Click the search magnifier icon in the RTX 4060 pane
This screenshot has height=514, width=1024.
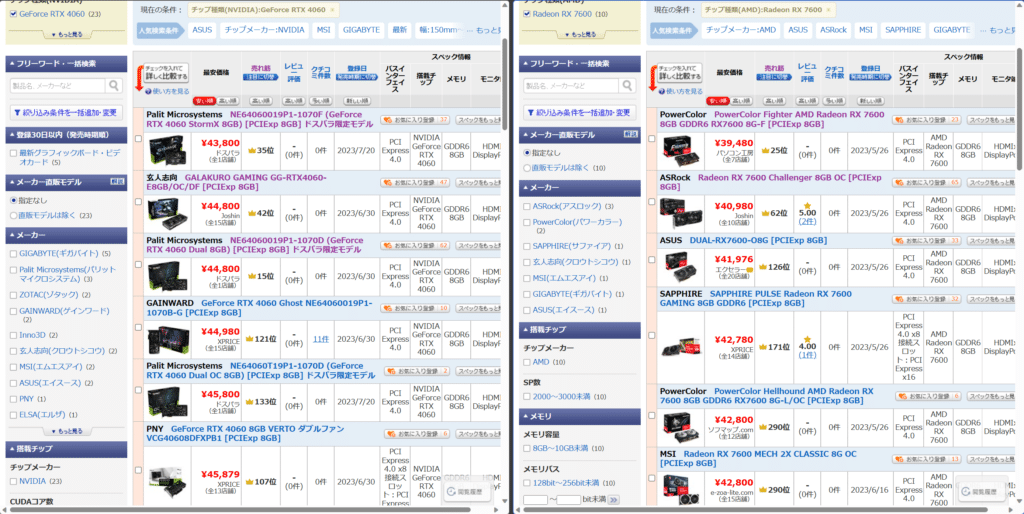114,86
